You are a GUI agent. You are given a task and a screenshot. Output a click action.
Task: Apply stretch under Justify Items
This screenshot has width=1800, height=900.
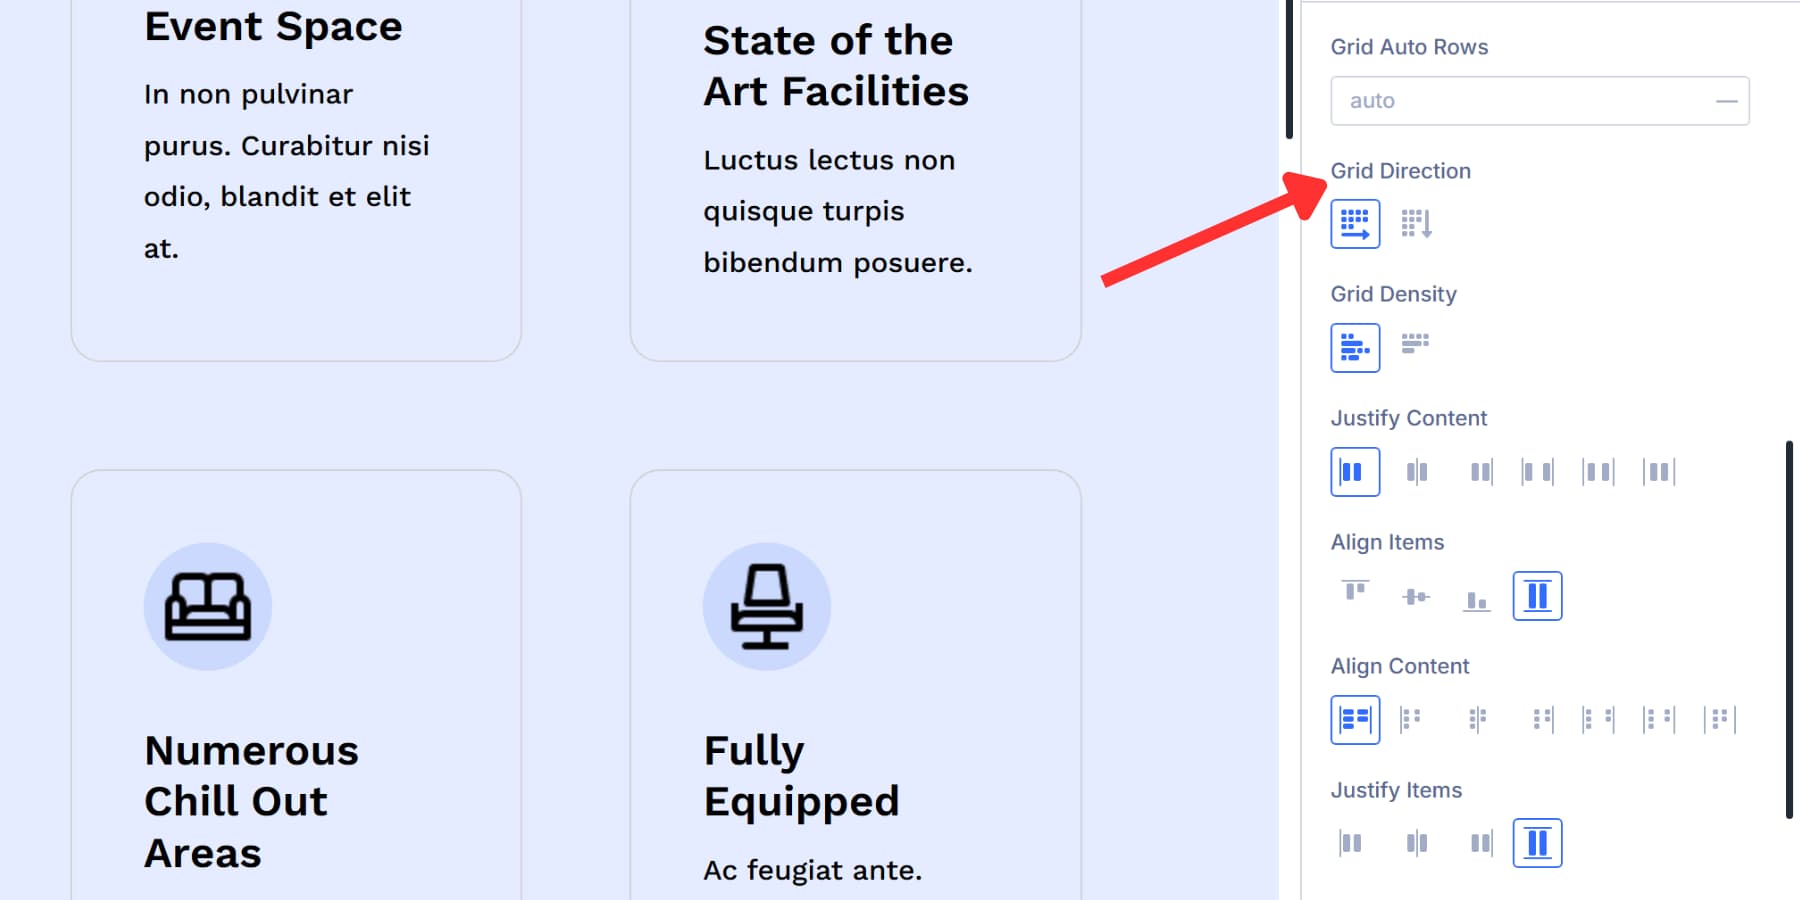click(x=1537, y=842)
